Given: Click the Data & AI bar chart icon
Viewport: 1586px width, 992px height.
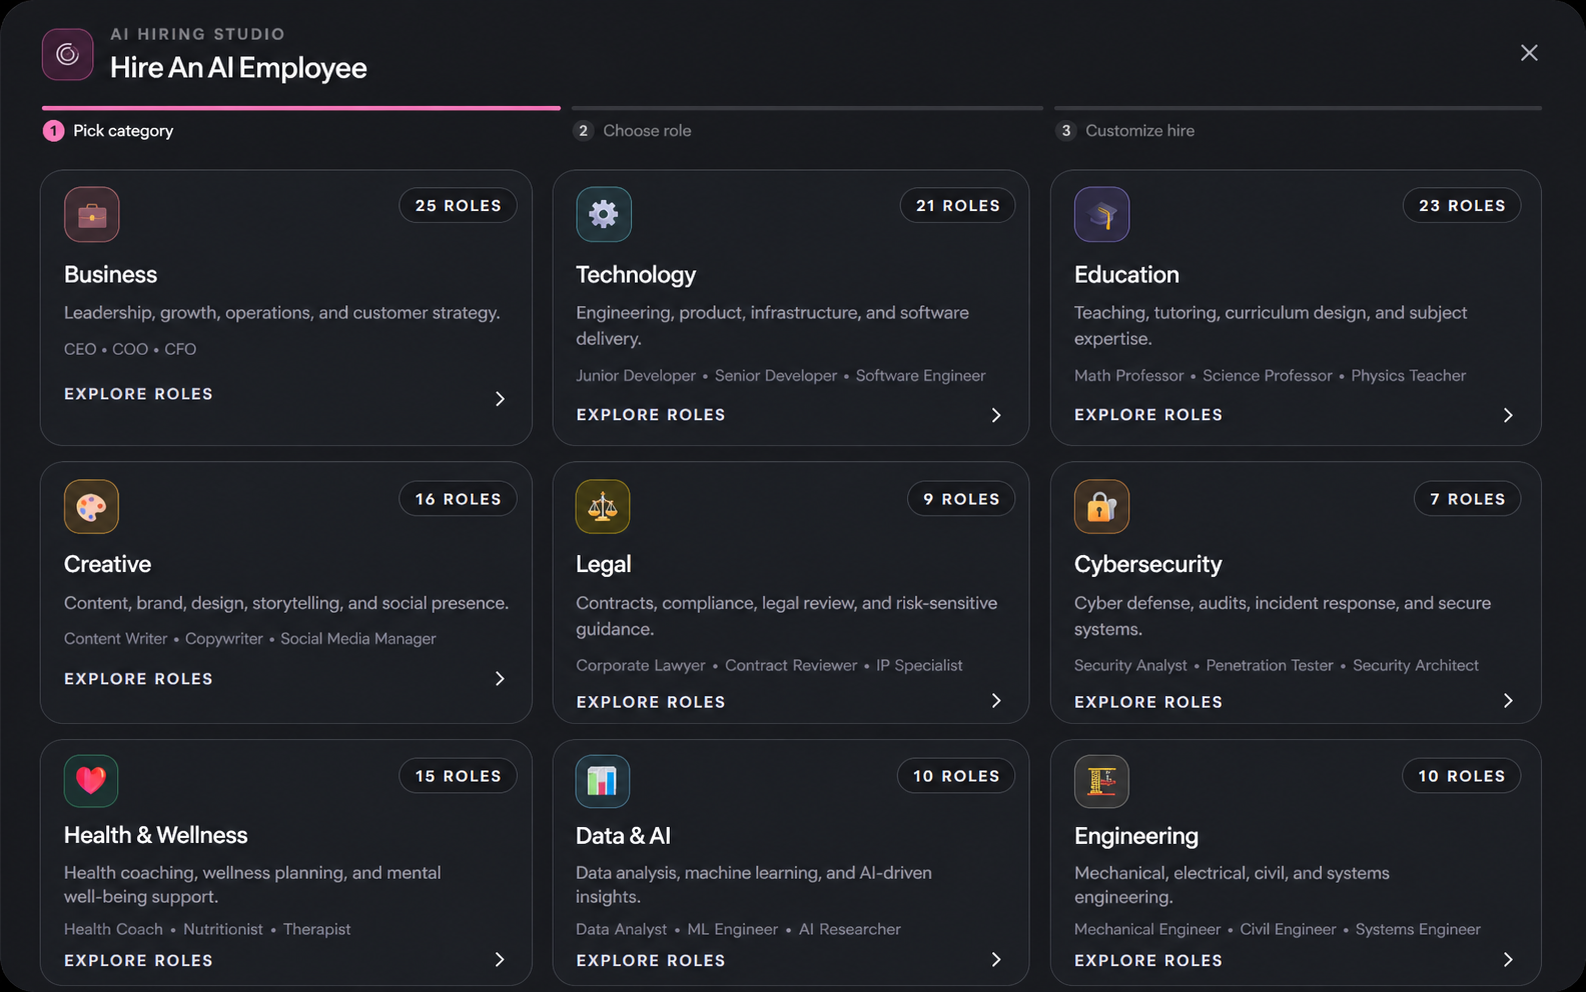Looking at the screenshot, I should click(x=603, y=781).
